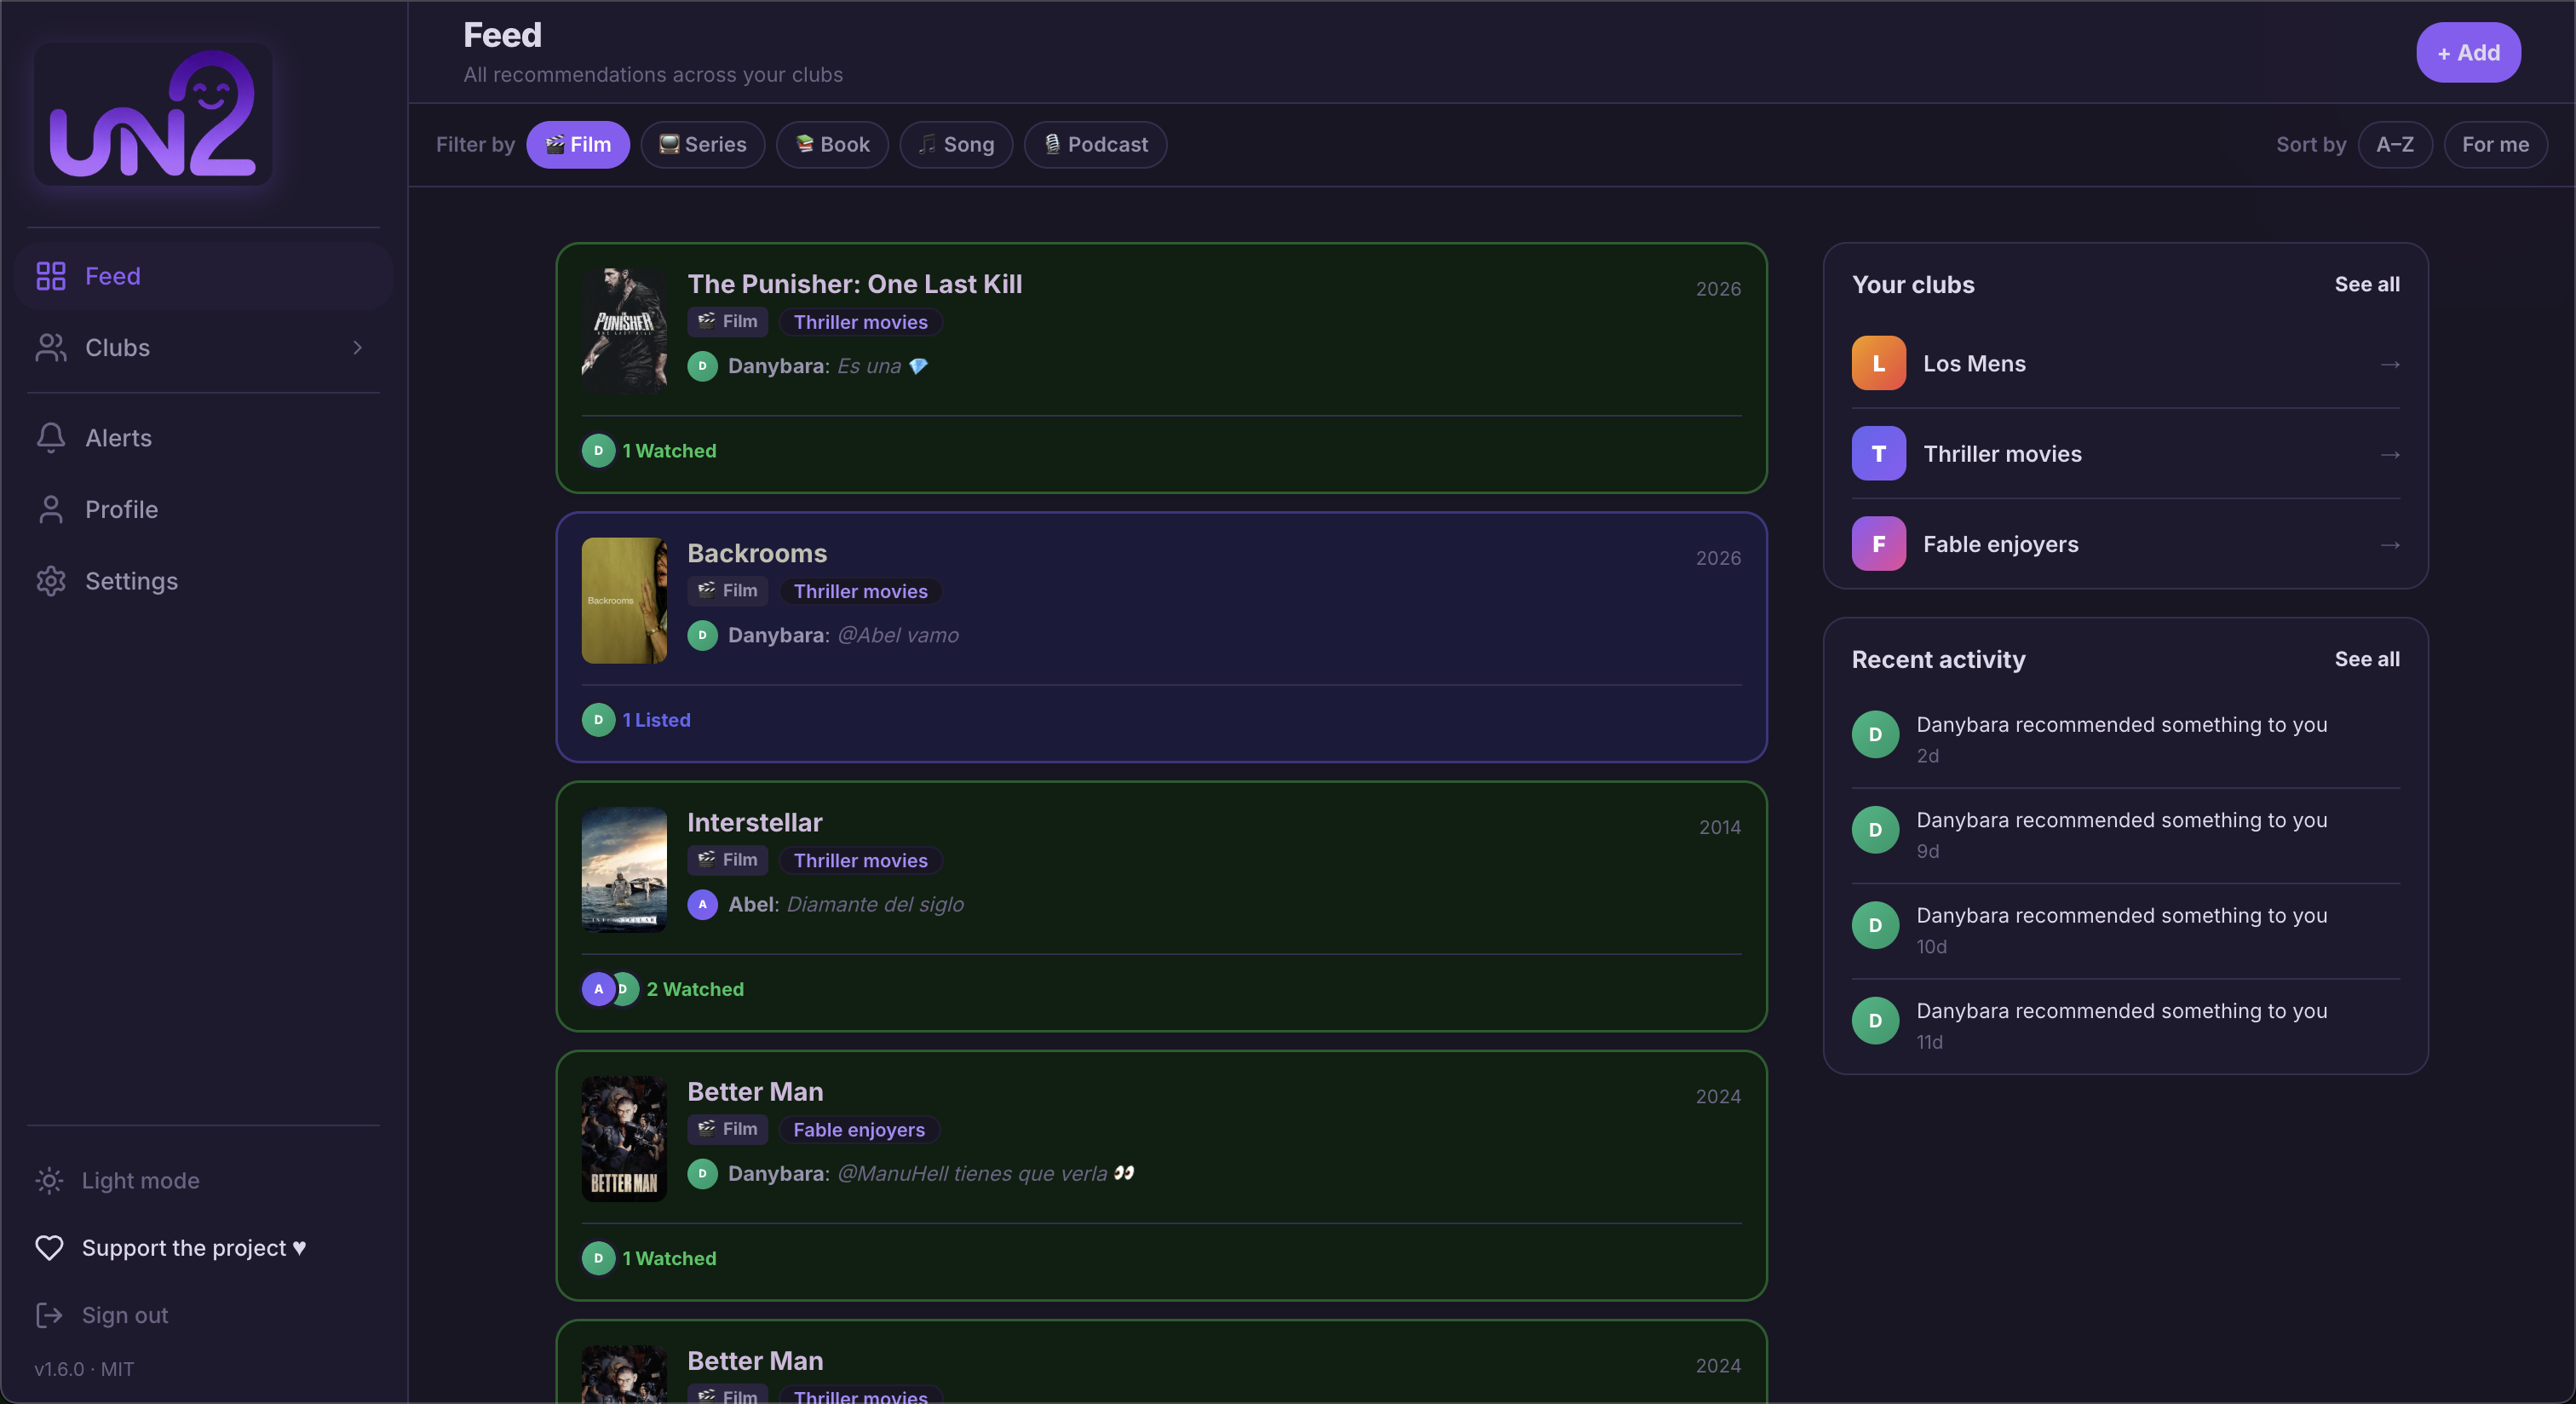Expand the Clubs submenu chevron
Screen dimensions: 2576x1404
(x=357, y=348)
